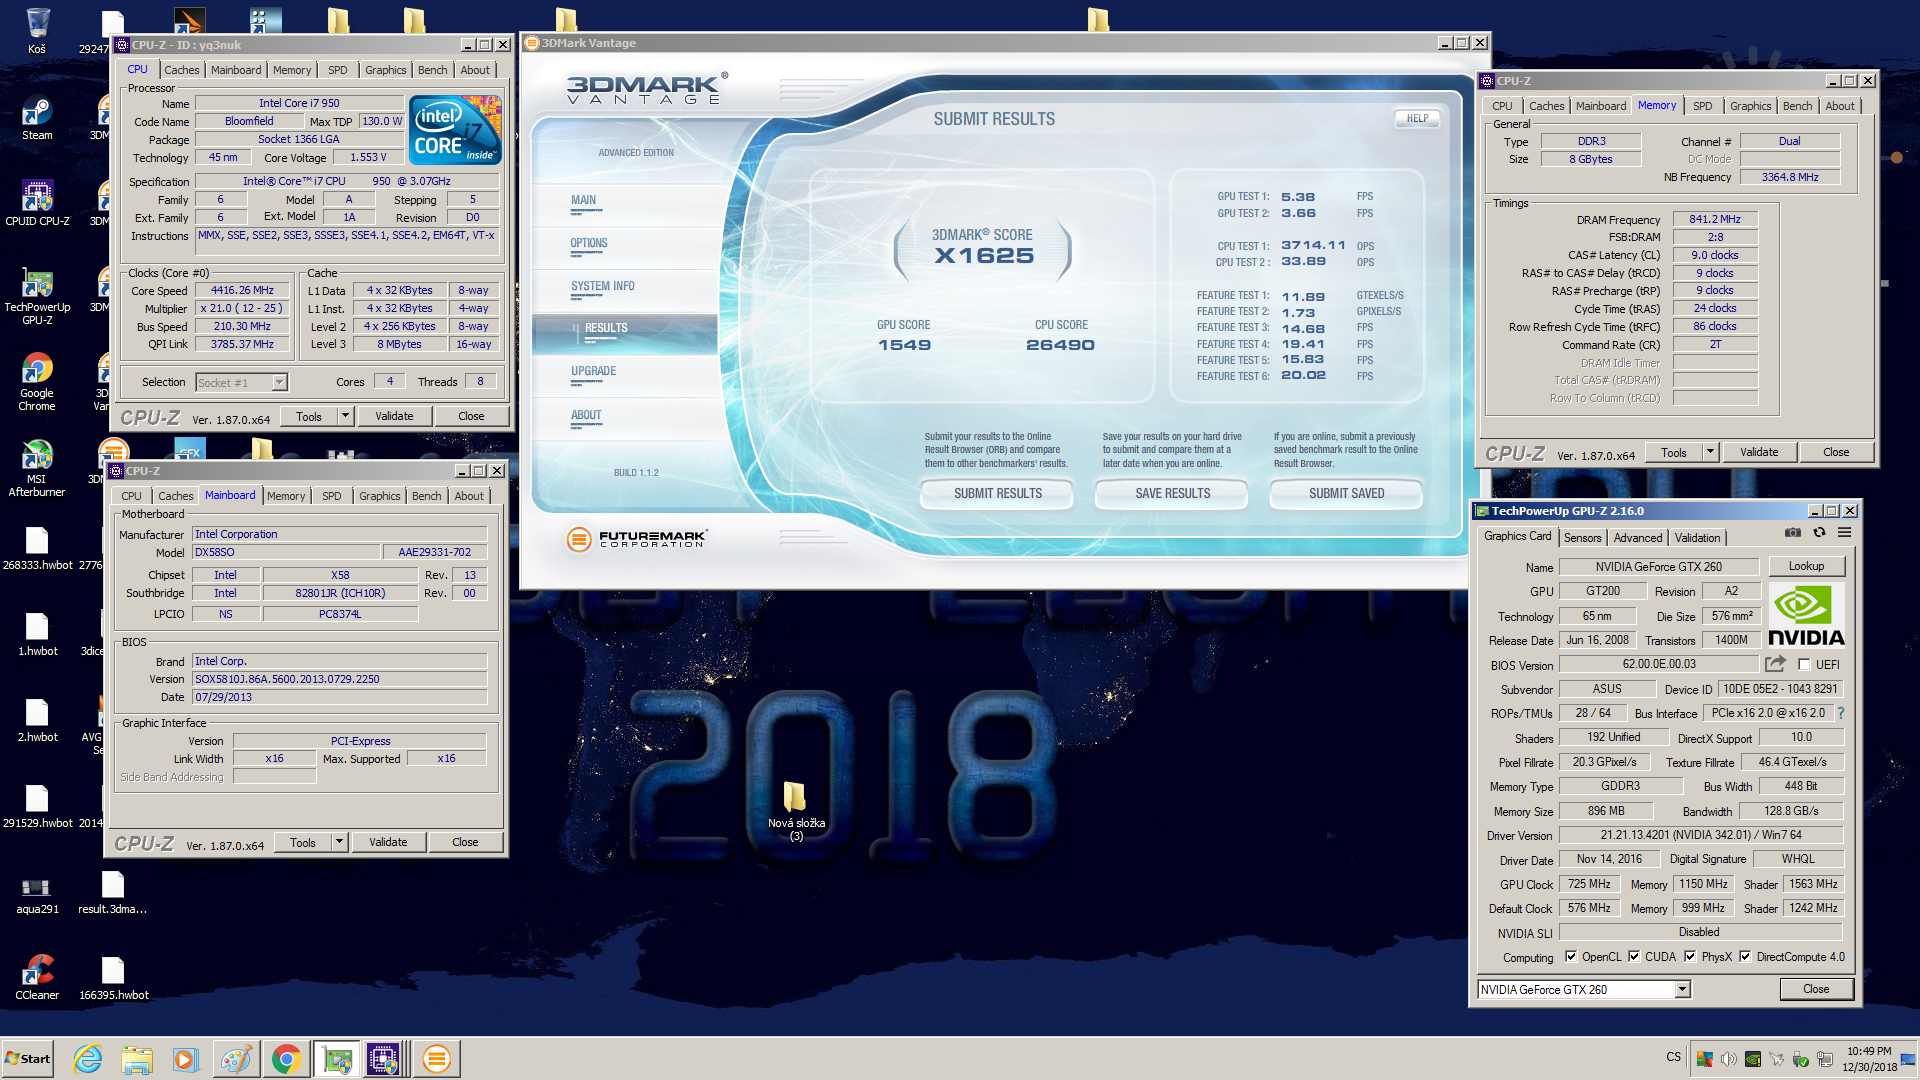Click the volume speaker tray icon

1729,1059
